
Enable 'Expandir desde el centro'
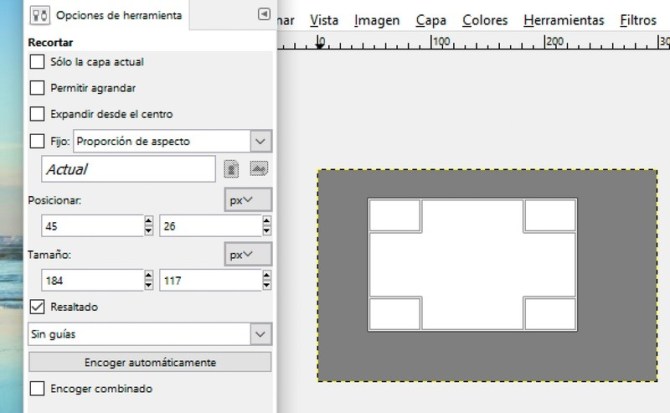[x=38, y=114]
